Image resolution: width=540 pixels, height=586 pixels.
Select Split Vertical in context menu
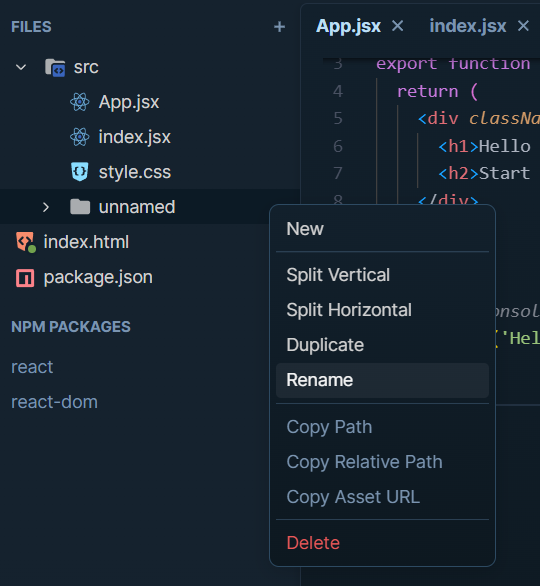click(x=382, y=275)
